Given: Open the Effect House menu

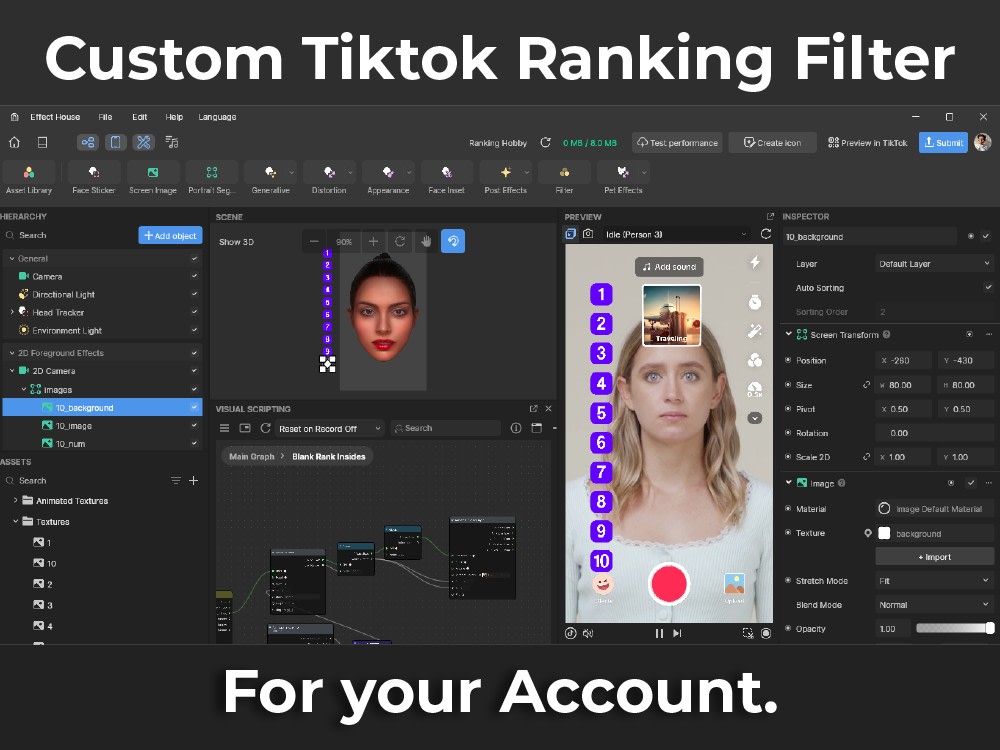Looking at the screenshot, I should 55,117.
